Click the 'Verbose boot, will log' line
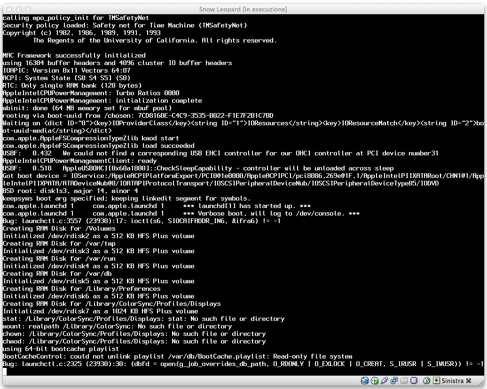 [x=181, y=214]
